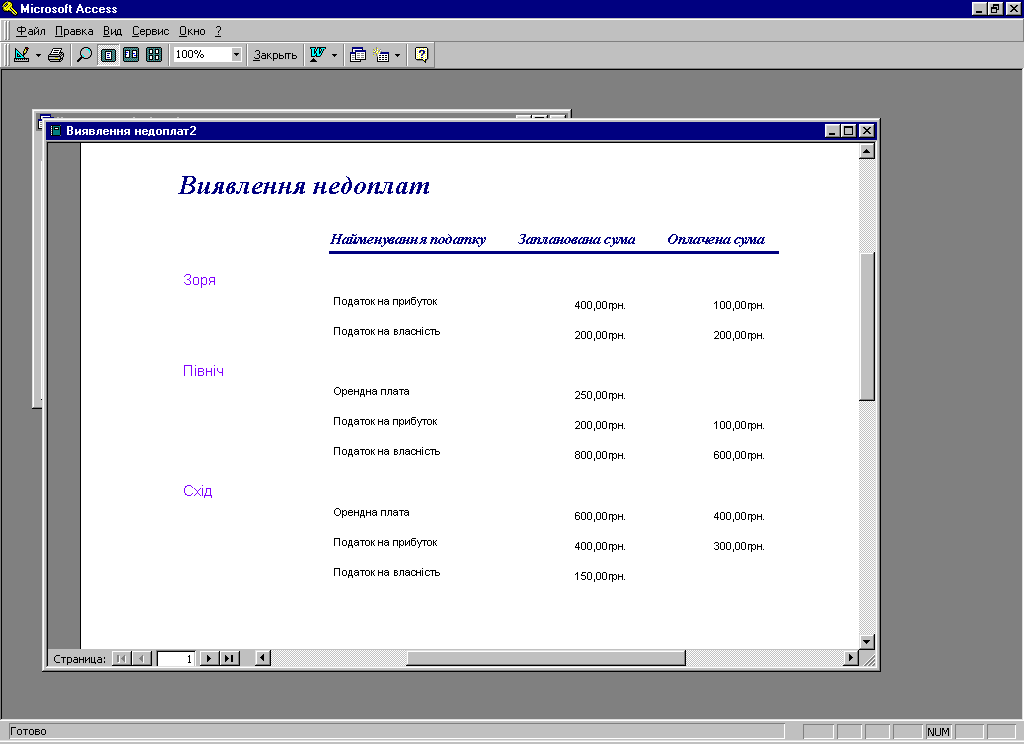Click the New Object icon

(x=381, y=55)
